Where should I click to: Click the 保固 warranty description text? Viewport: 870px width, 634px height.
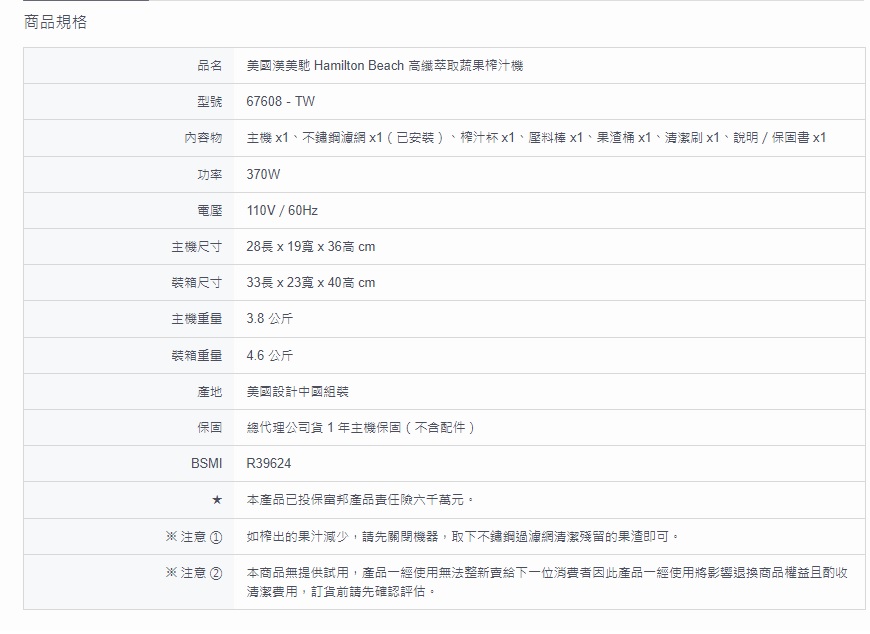point(360,428)
